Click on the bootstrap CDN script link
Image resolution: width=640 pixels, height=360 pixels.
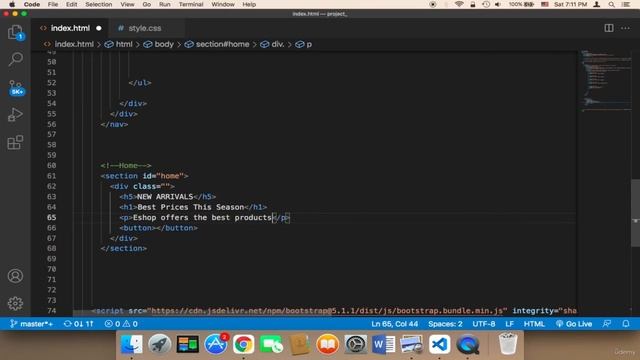tap(327, 311)
